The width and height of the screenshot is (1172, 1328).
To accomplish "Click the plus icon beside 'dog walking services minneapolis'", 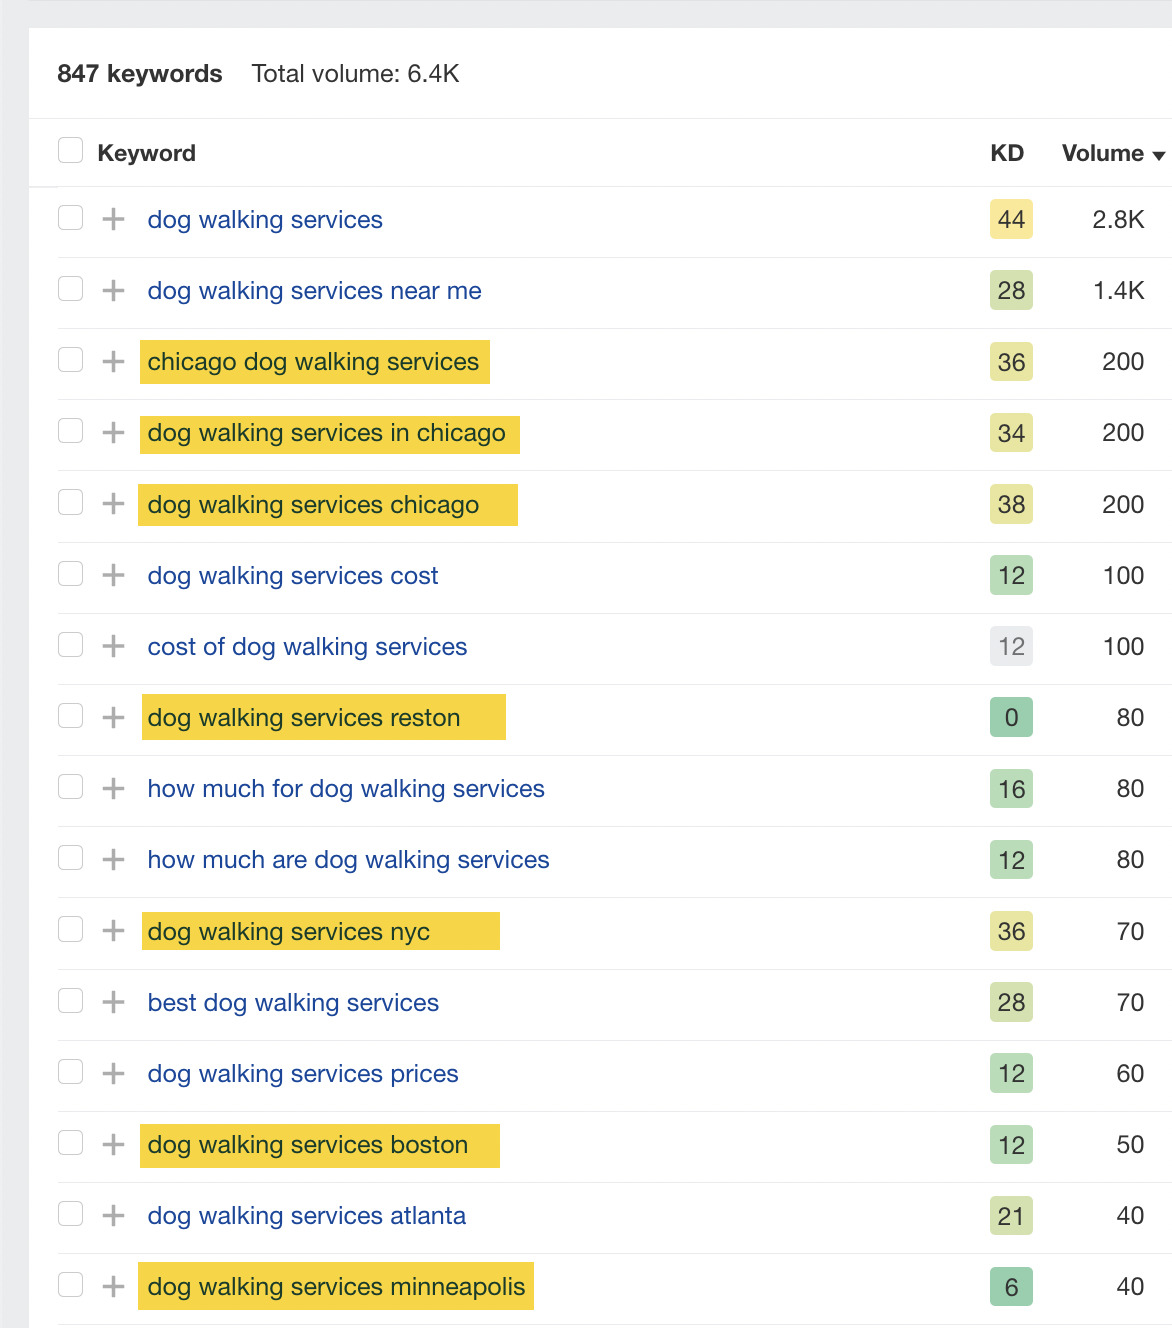I will pyautogui.click(x=112, y=1286).
